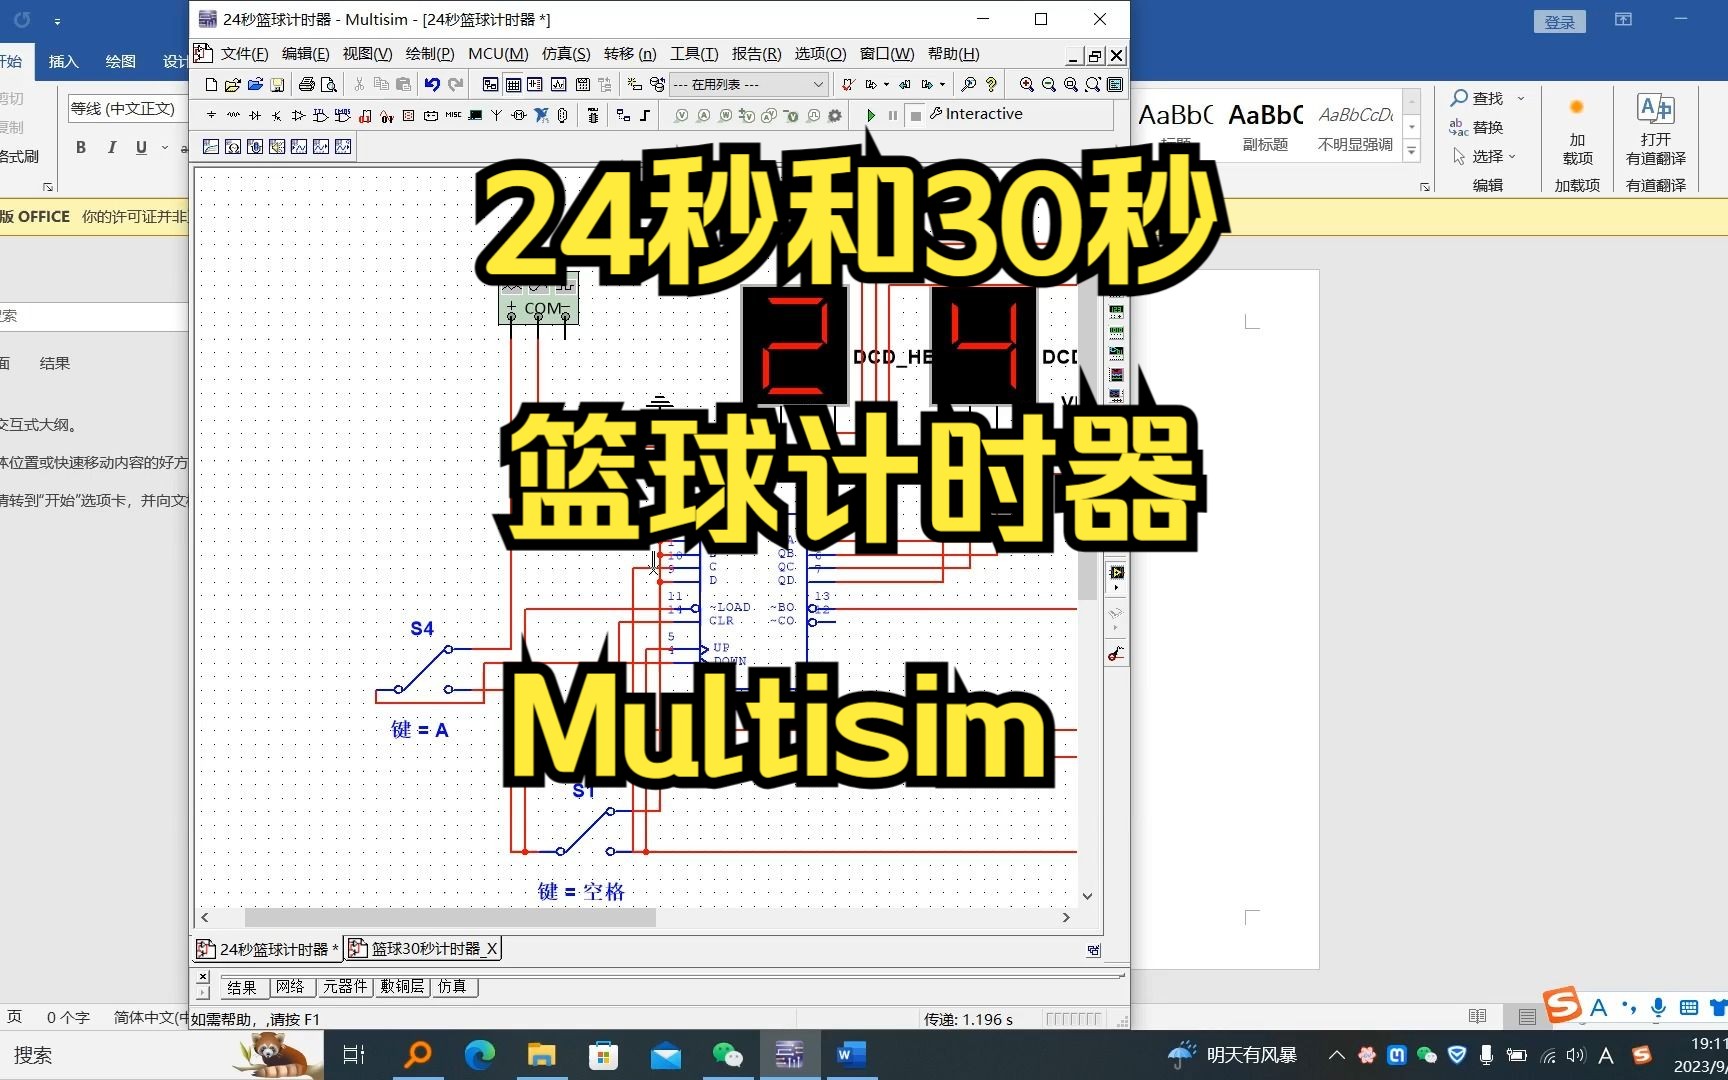Open the MCU(M) menu
This screenshot has width=1728, height=1080.
(x=498, y=54)
